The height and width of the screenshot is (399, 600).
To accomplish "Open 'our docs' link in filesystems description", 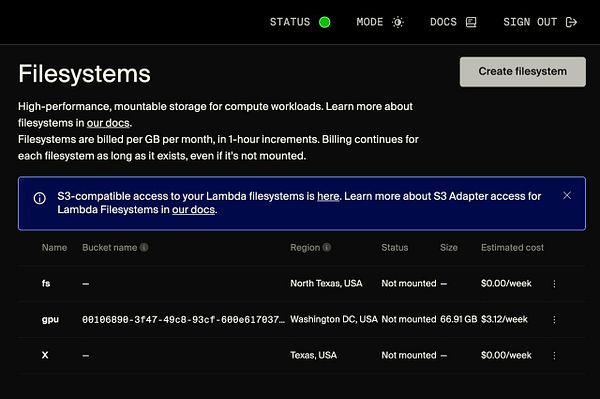I will coord(108,123).
